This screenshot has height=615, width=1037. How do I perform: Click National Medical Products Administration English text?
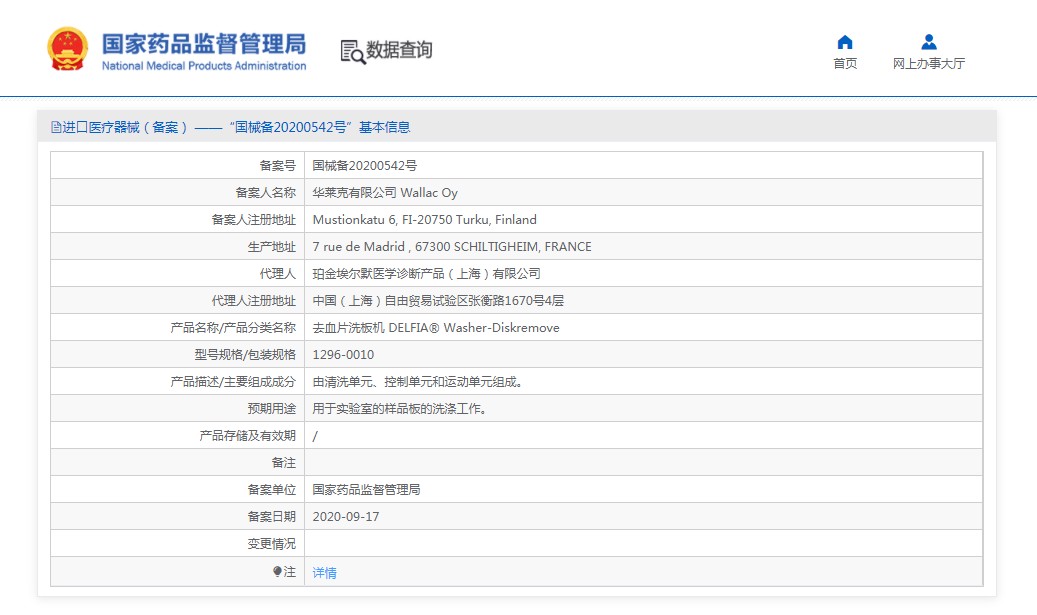pyautogui.click(x=204, y=66)
